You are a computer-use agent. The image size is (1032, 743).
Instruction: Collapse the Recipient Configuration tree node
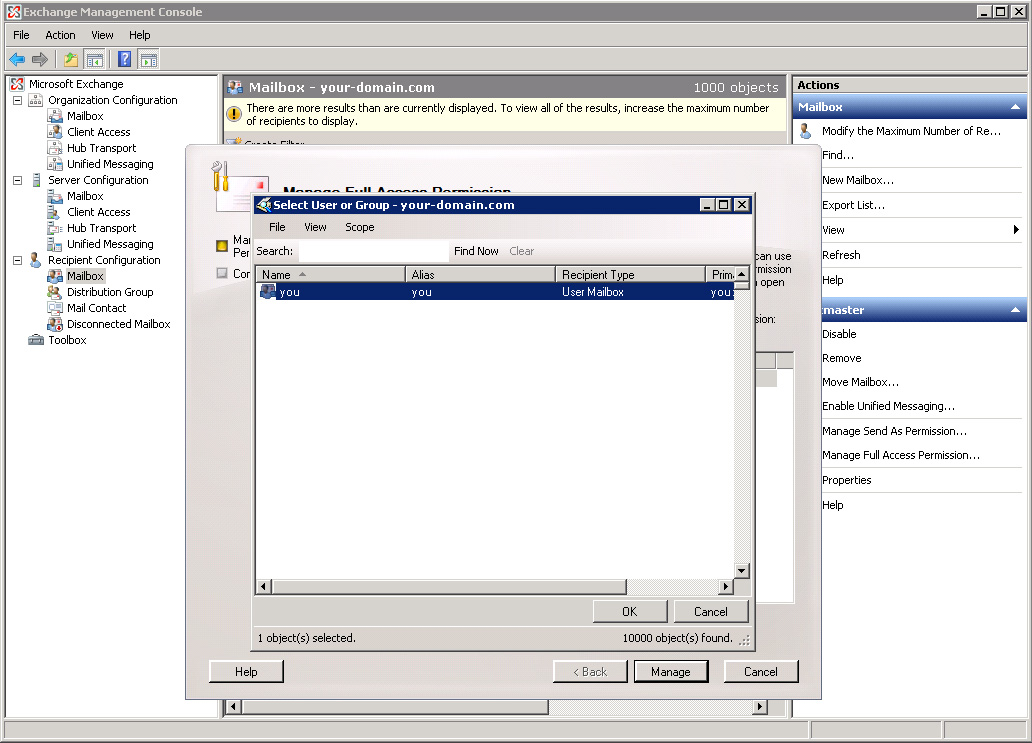tap(18, 261)
